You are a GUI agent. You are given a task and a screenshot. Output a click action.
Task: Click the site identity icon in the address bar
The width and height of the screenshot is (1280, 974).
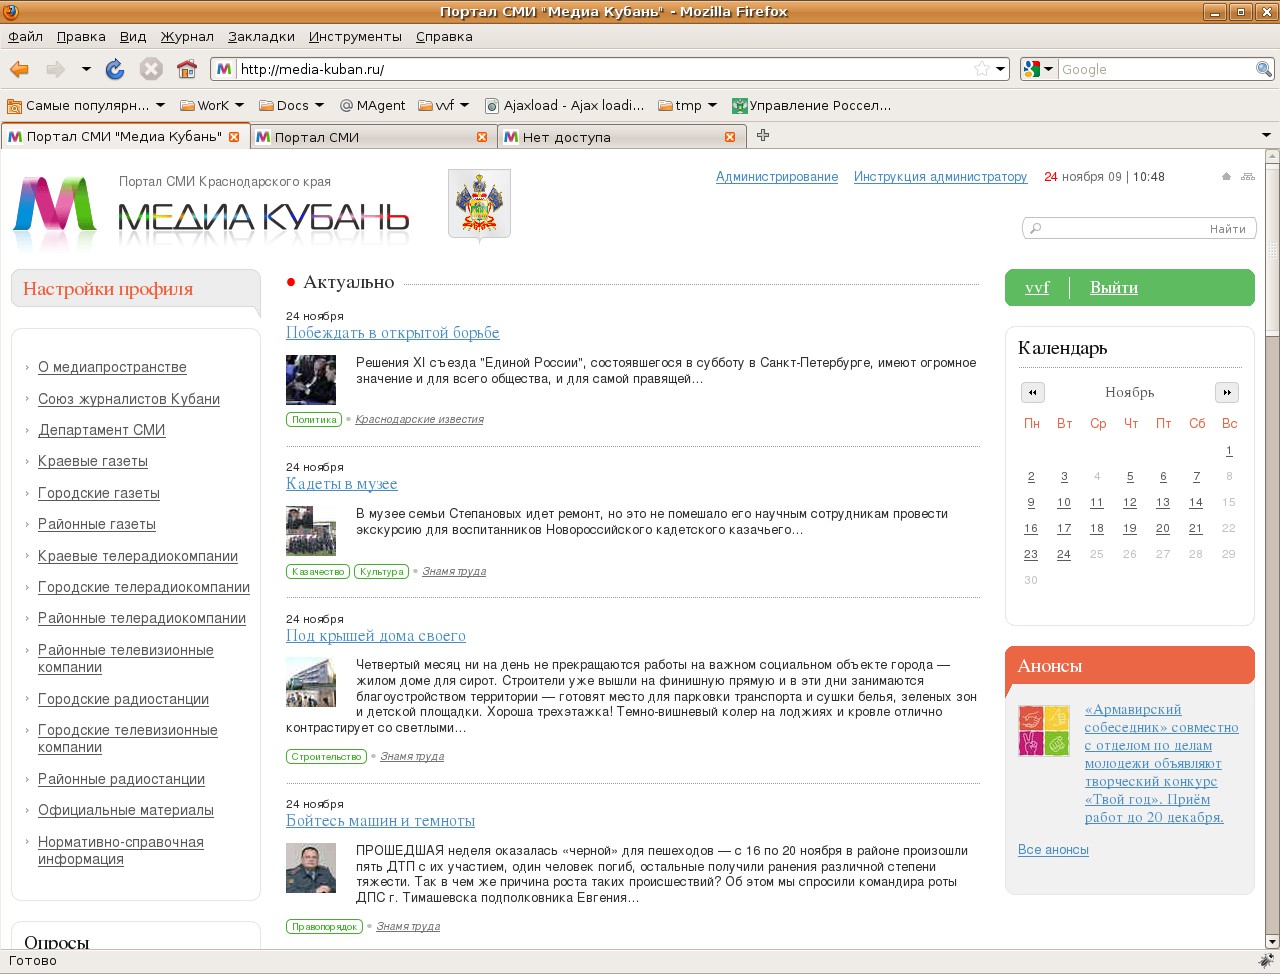click(224, 69)
